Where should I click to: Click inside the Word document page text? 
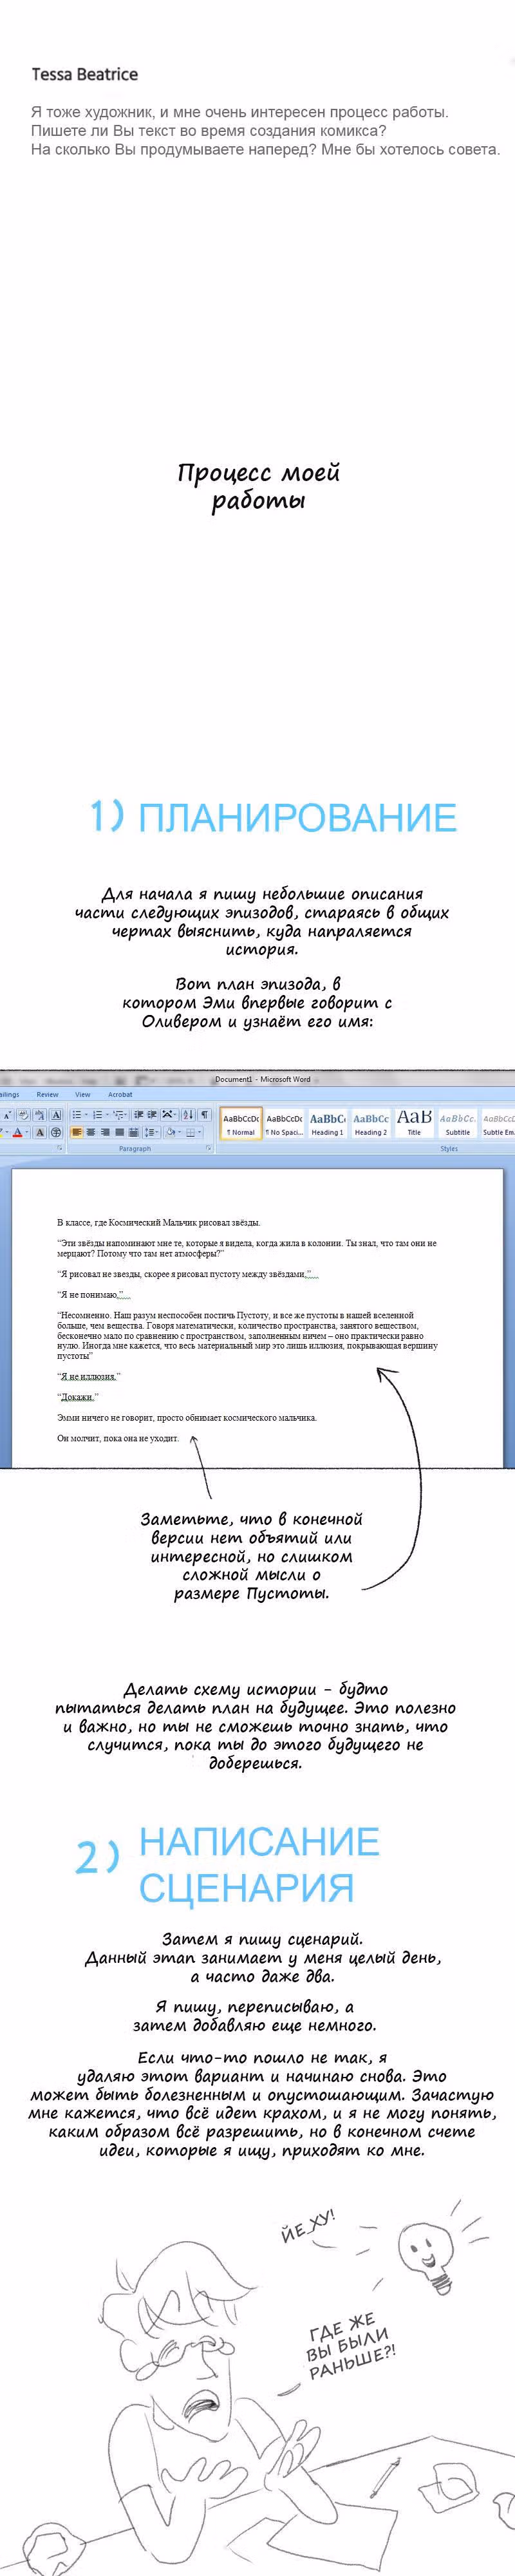tap(256, 1330)
